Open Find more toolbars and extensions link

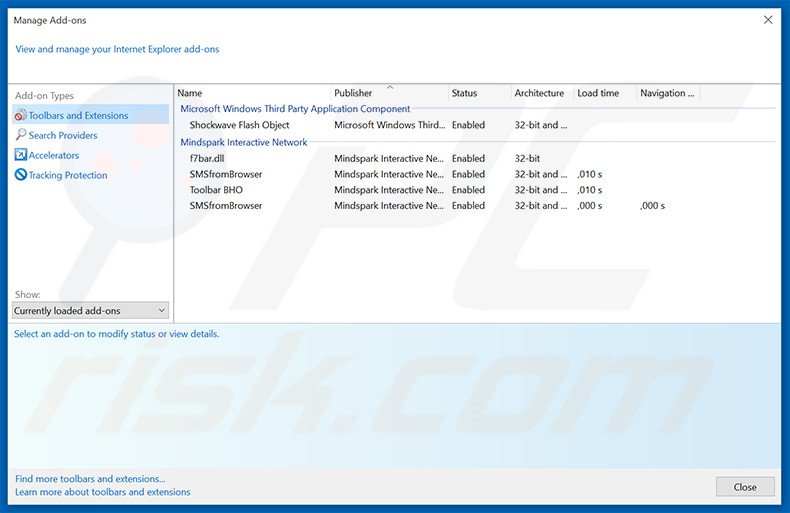pos(90,479)
